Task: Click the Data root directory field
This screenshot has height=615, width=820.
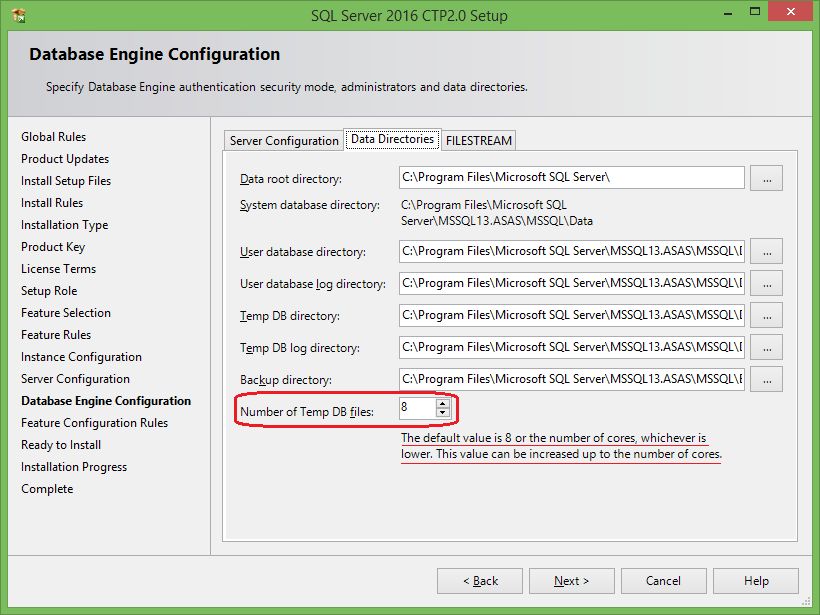Action: 572,178
